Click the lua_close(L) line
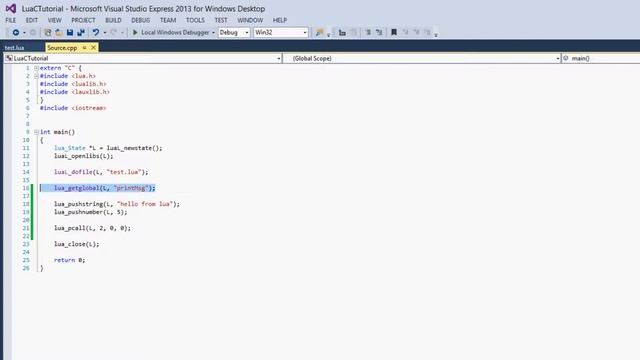Screen dimensions: 640x360 (76, 244)
